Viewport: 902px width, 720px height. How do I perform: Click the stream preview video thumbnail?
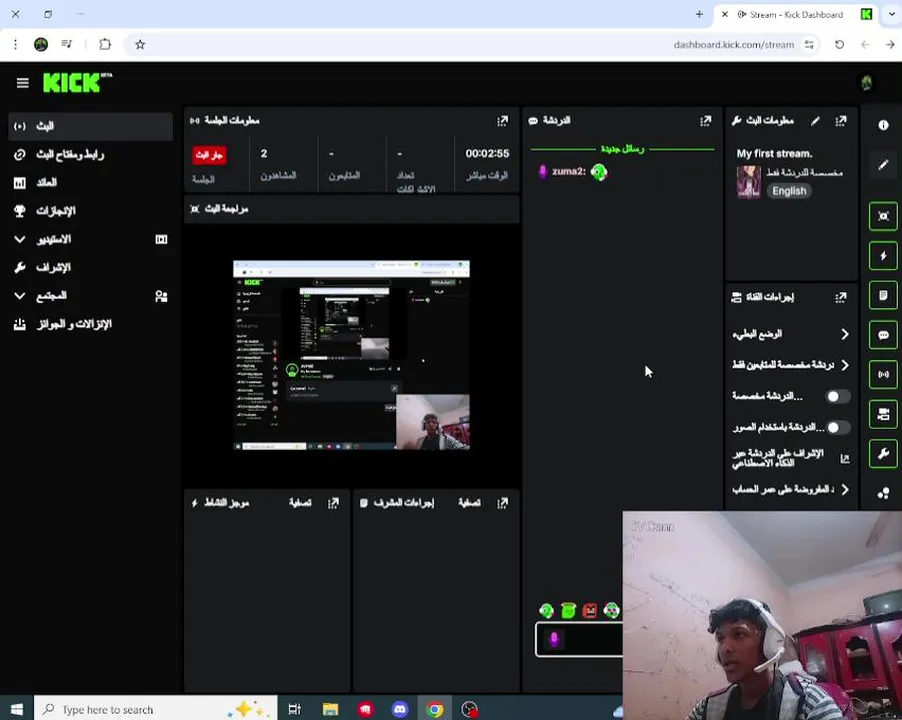351,355
